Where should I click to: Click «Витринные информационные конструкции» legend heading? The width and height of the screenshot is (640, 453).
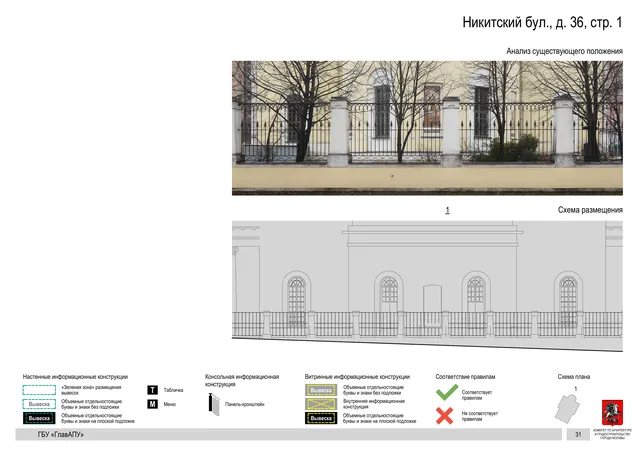(357, 377)
